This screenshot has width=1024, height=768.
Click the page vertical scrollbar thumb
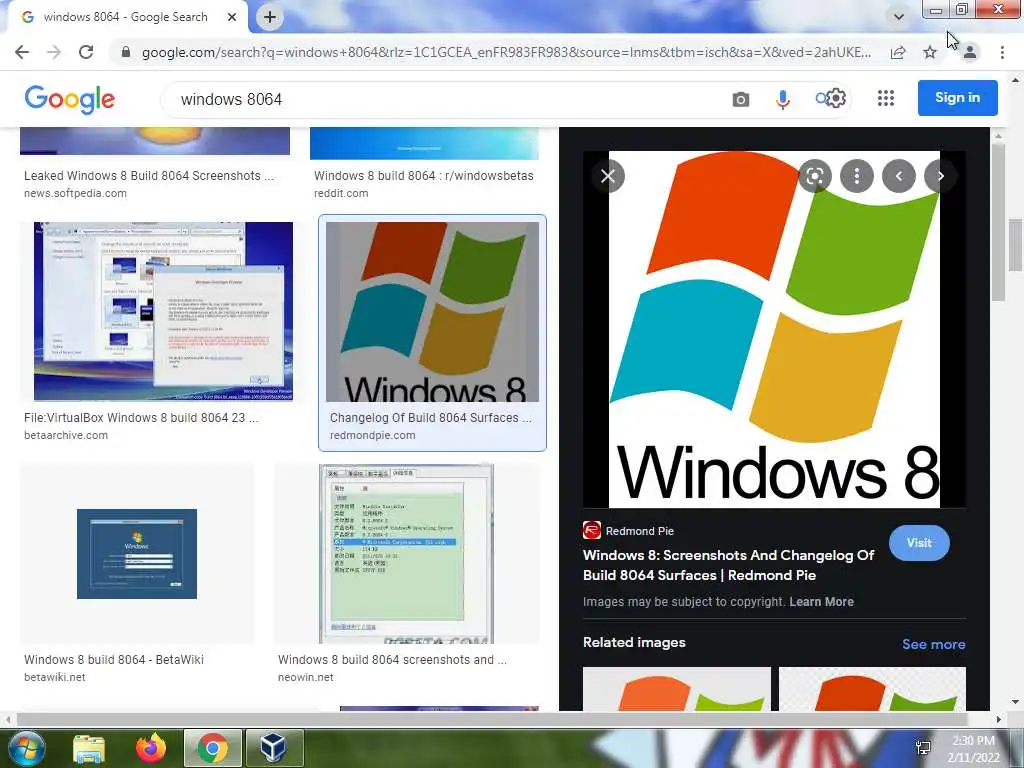[x=1015, y=245]
